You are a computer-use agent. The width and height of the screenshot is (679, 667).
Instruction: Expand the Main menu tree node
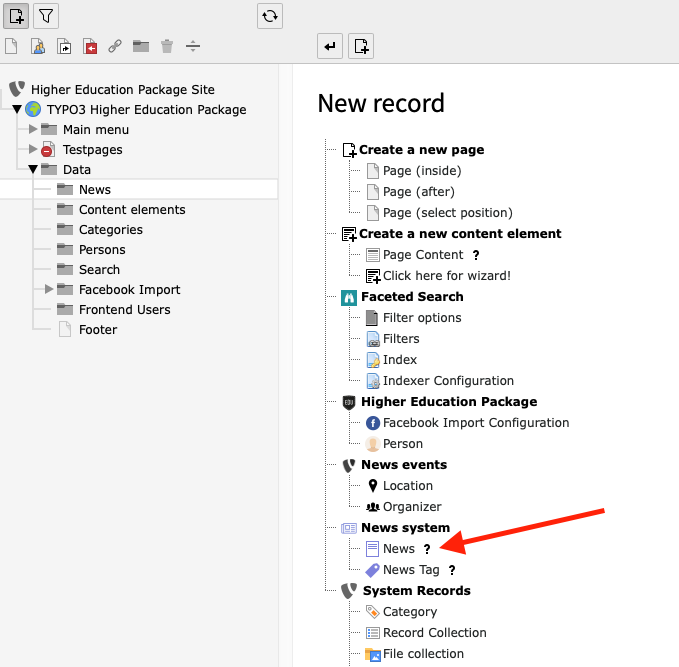pos(33,130)
